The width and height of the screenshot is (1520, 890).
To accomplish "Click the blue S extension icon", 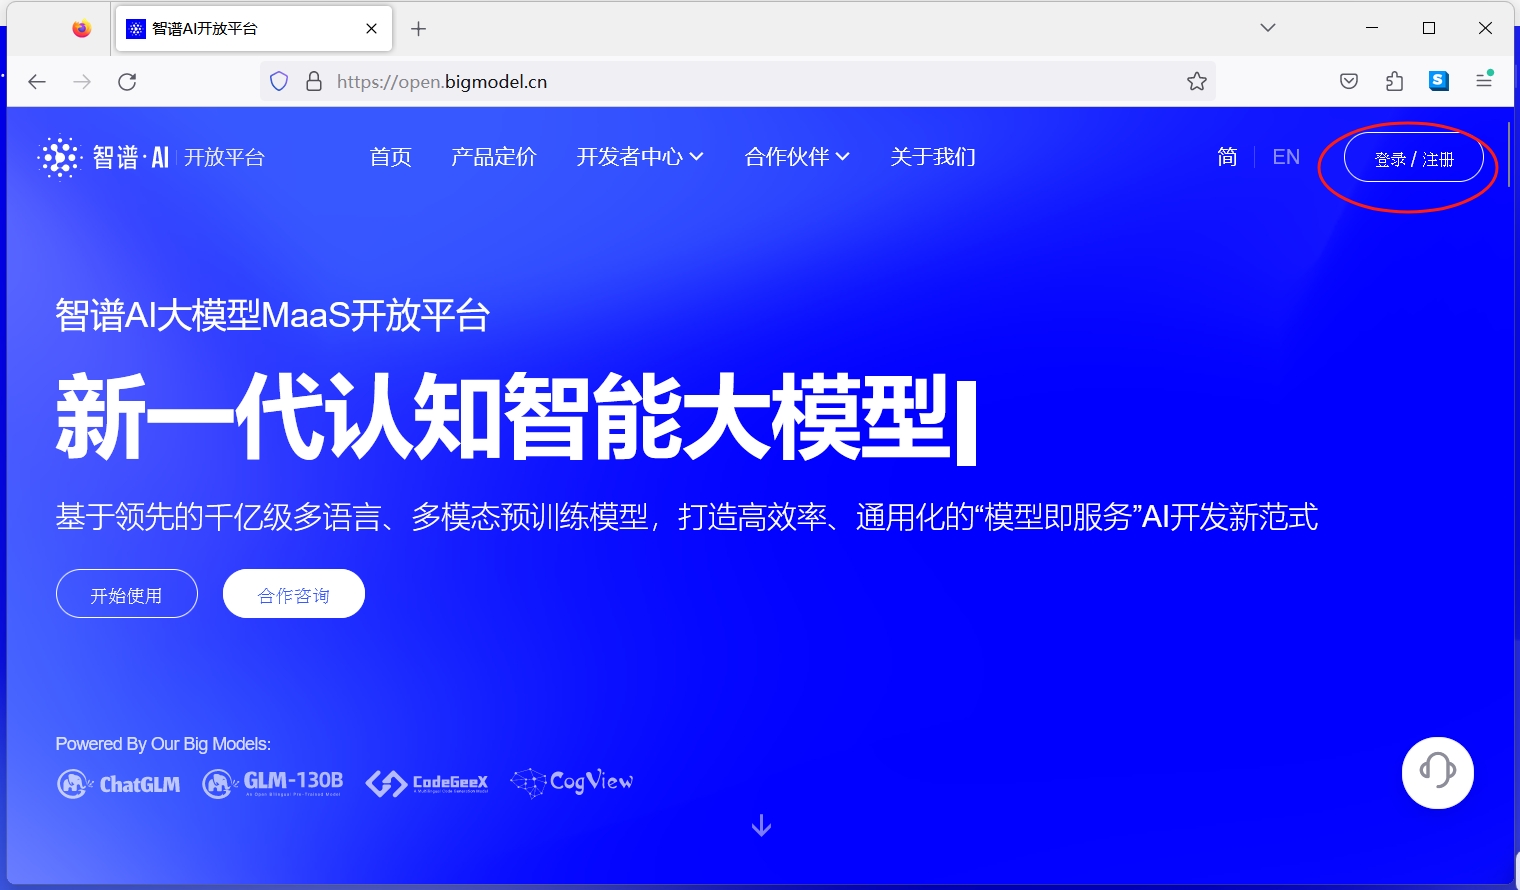I will [x=1439, y=82].
